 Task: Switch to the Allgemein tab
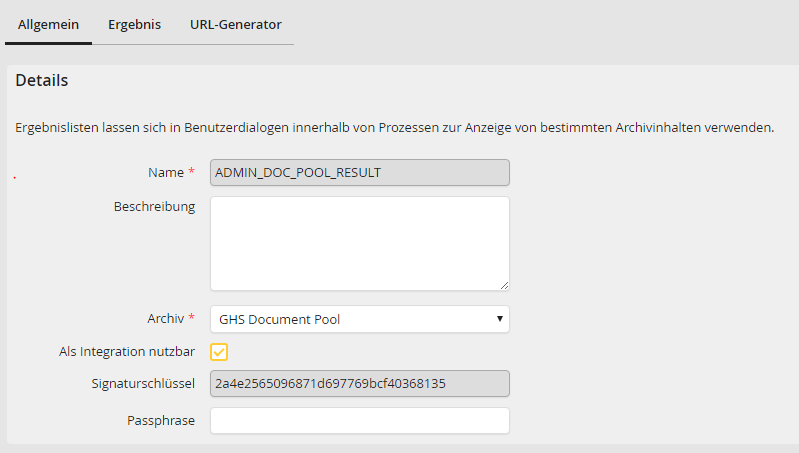pos(48,24)
